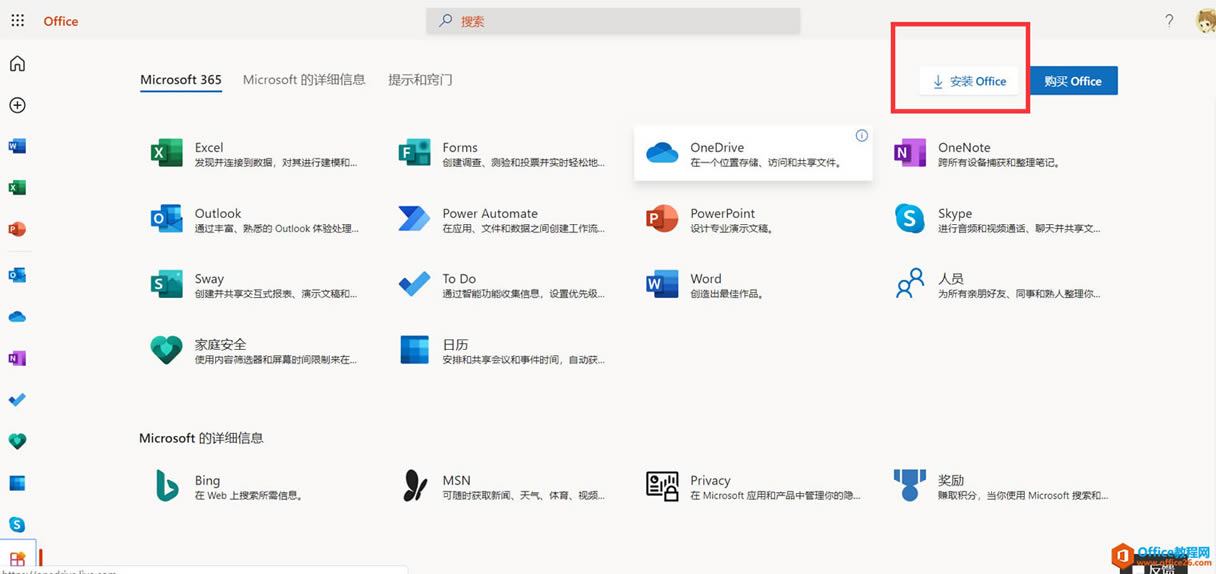Open PowerPoint from the left sidebar

pyautogui.click(x=17, y=229)
